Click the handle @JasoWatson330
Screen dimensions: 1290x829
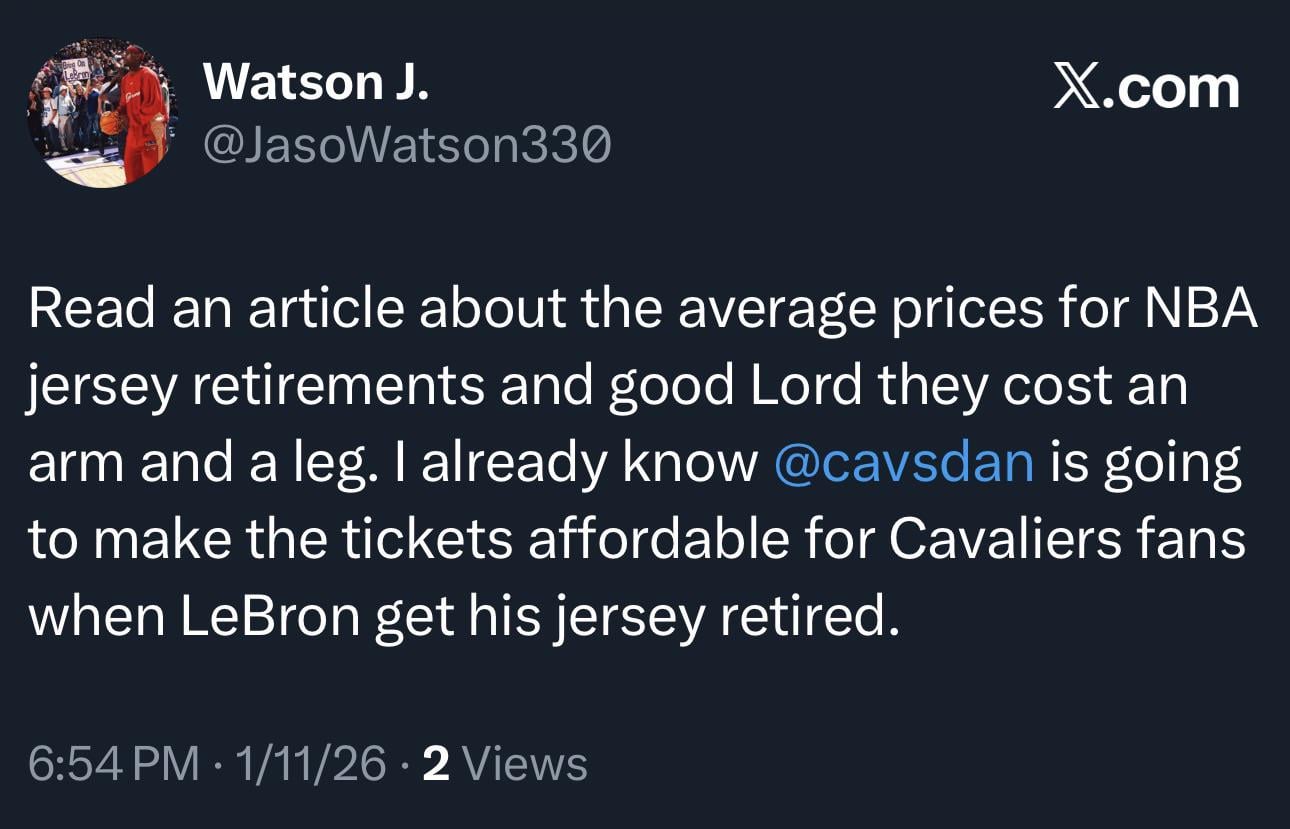coord(405,146)
